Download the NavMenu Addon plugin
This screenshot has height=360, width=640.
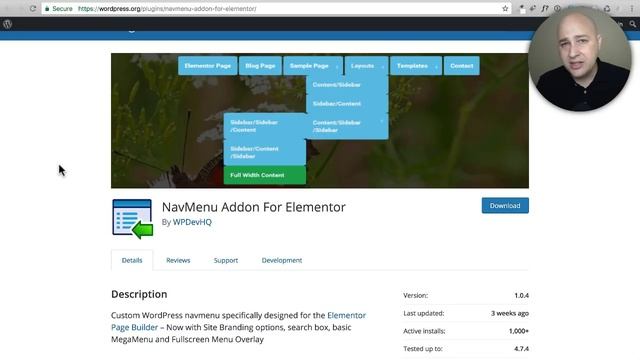coord(505,206)
